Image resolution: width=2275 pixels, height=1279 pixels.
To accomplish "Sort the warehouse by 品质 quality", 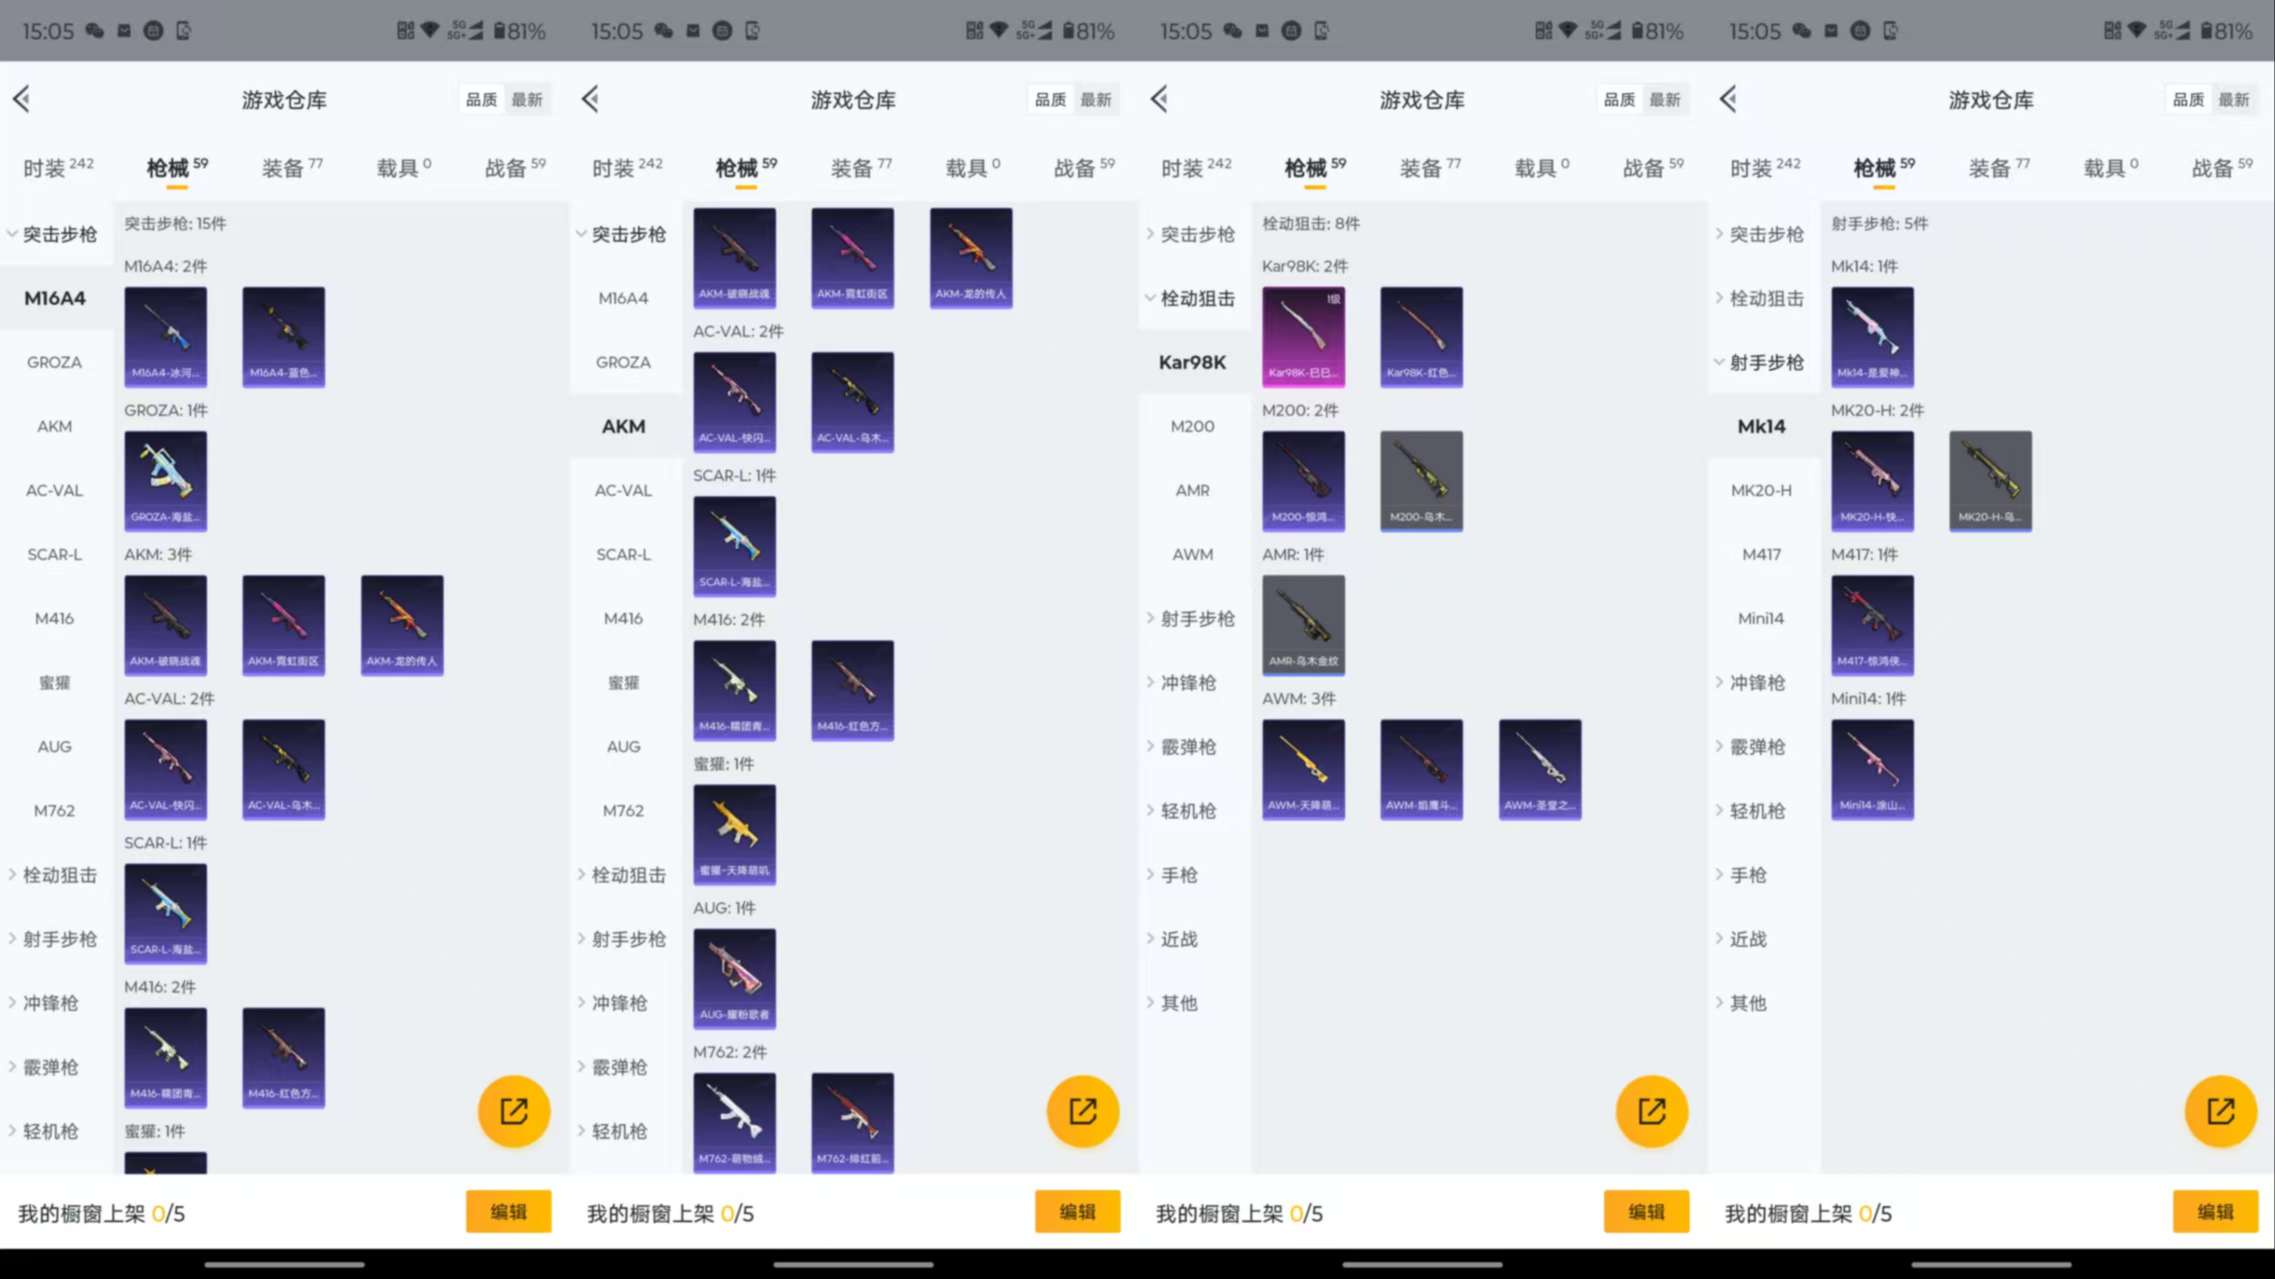I will 480,99.
